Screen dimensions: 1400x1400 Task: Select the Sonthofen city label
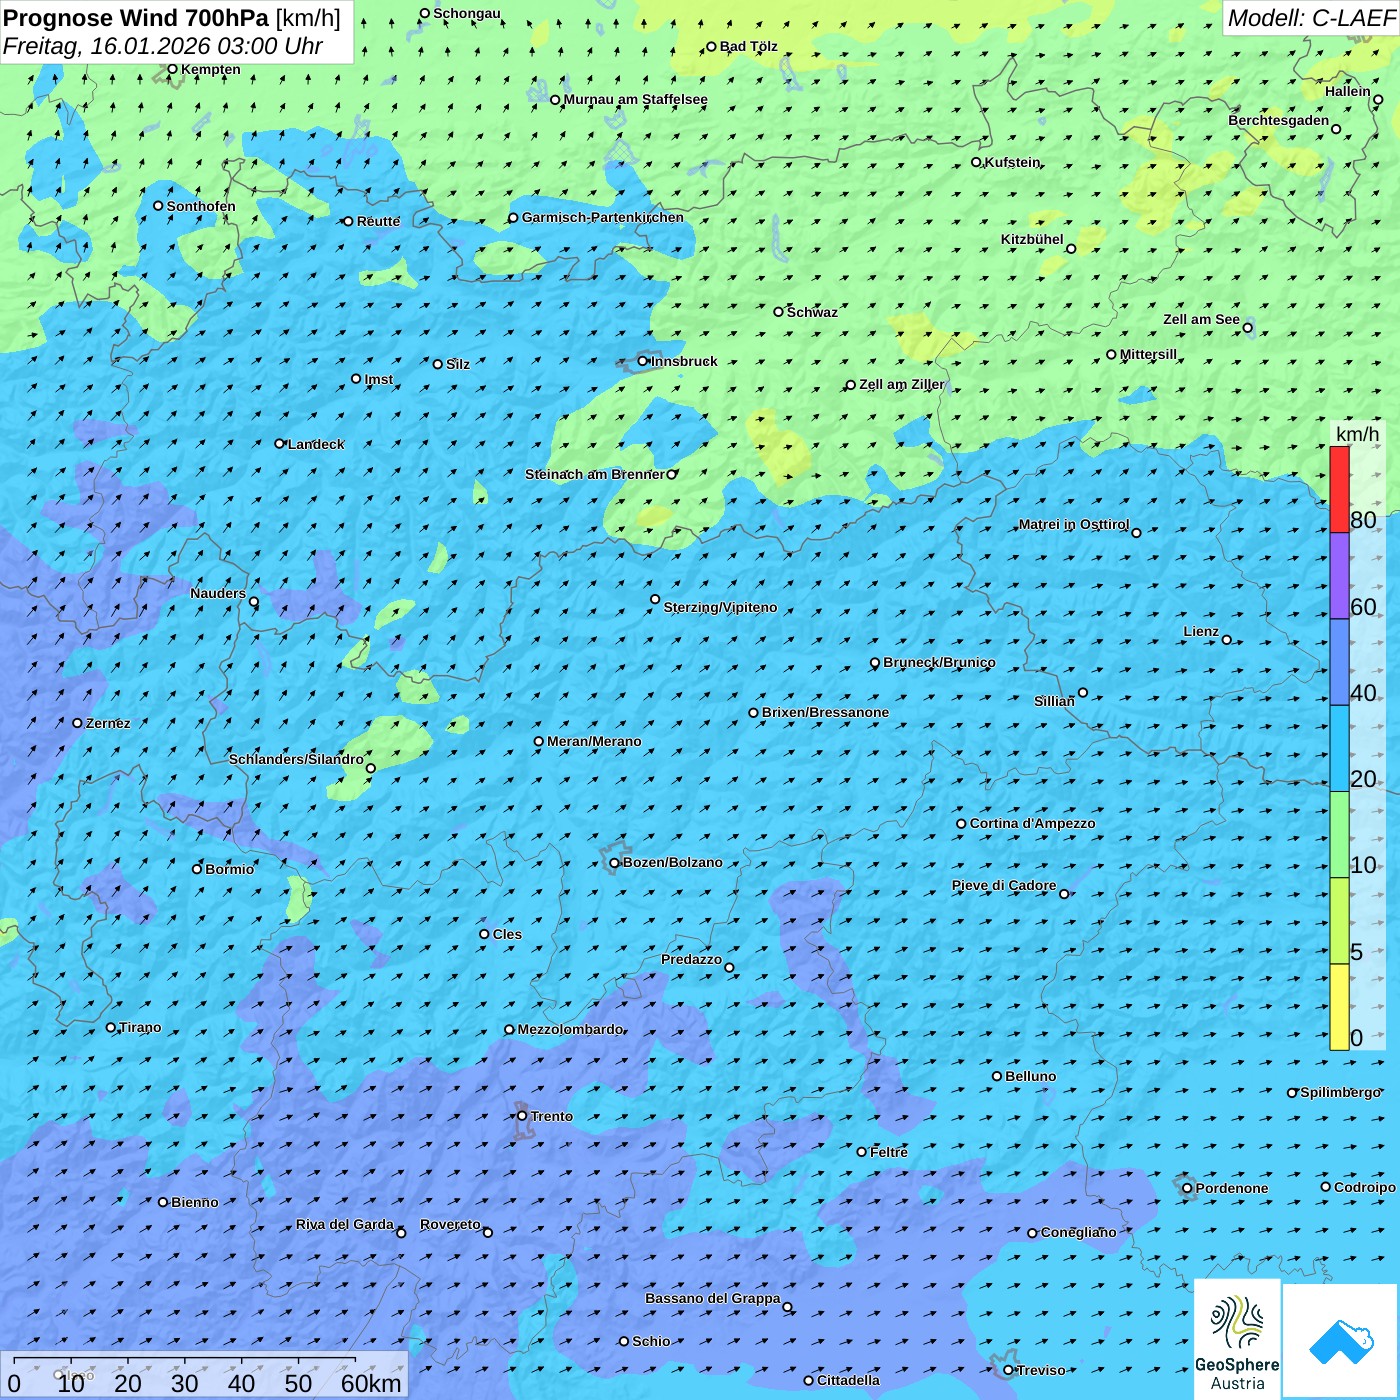click(201, 206)
